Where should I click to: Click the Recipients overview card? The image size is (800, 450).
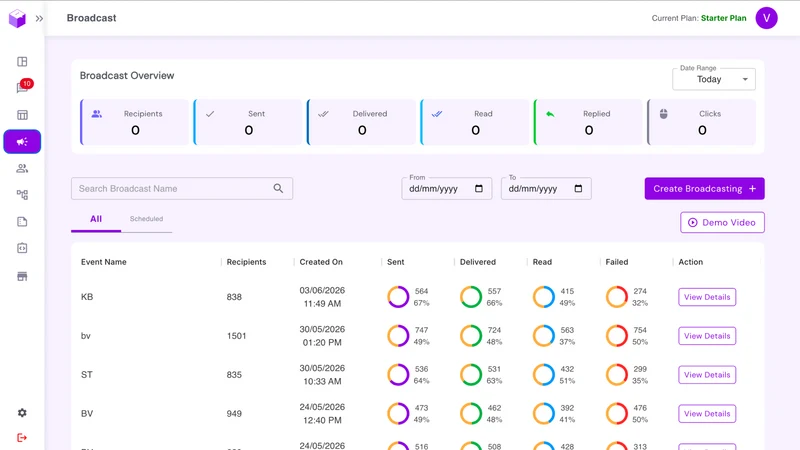tap(134, 122)
